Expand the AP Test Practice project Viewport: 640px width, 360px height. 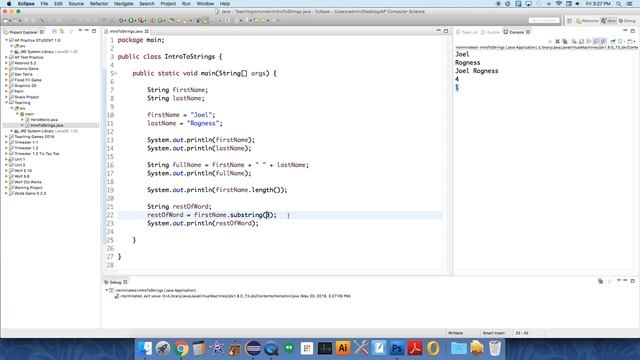tap(7, 58)
